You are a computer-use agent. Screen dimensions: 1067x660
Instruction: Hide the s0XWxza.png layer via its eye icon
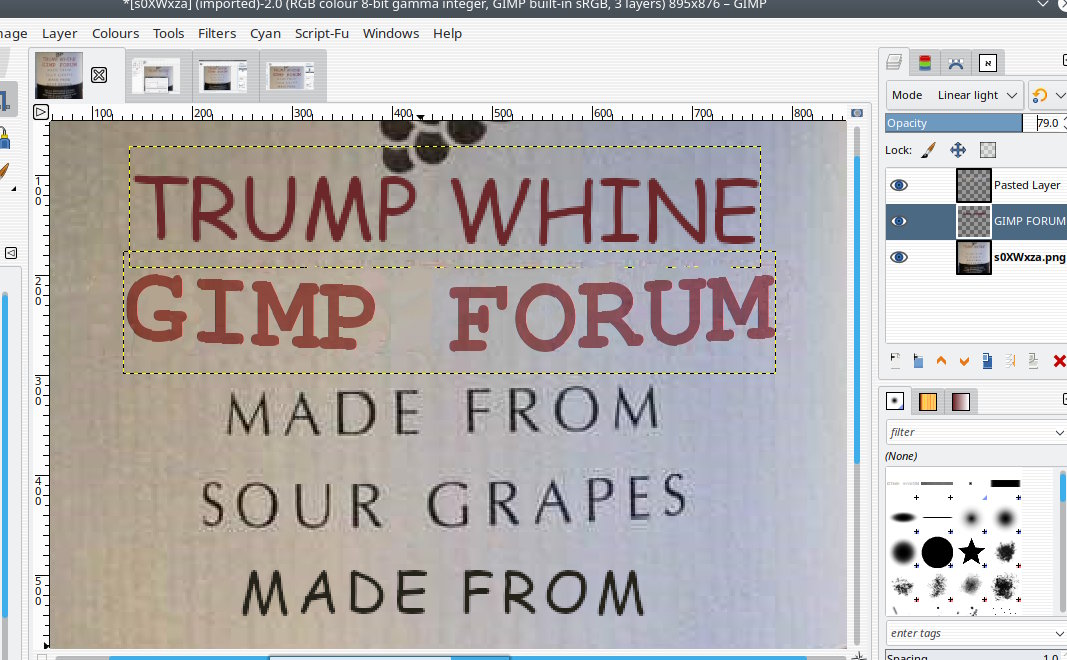pyautogui.click(x=899, y=257)
